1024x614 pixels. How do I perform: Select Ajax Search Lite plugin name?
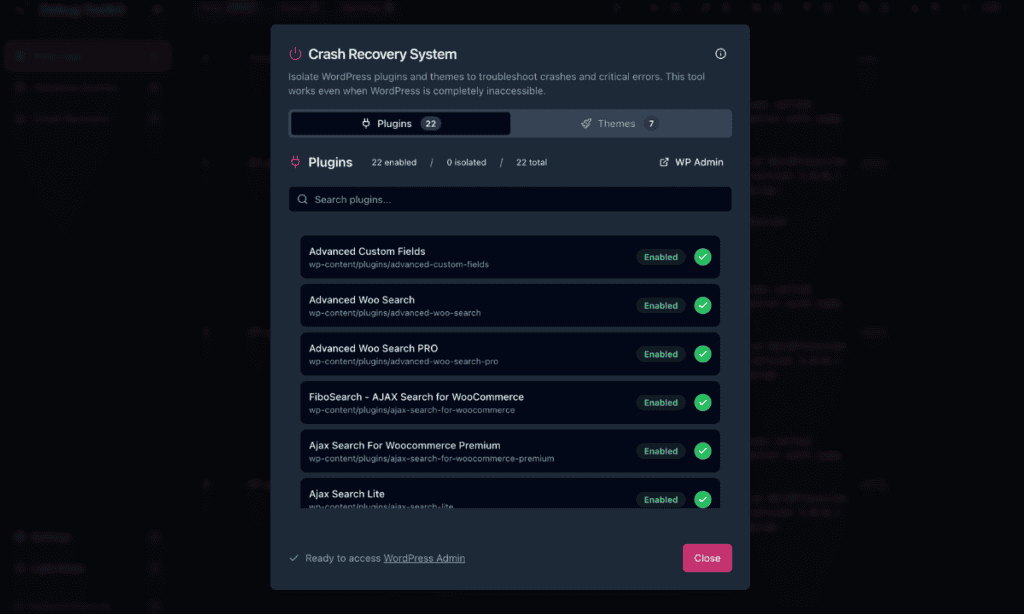pyautogui.click(x=347, y=494)
